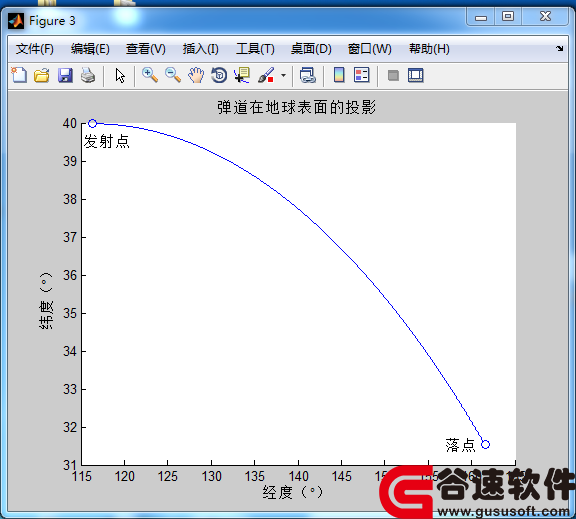The width and height of the screenshot is (576, 519).
Task: Activate the Rotate 3D tool
Action: (219, 75)
